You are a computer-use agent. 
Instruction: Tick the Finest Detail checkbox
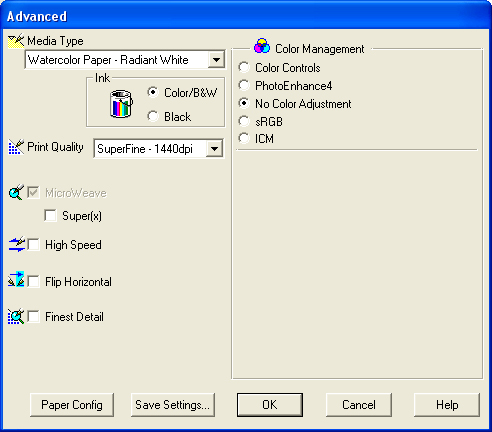click(33, 316)
